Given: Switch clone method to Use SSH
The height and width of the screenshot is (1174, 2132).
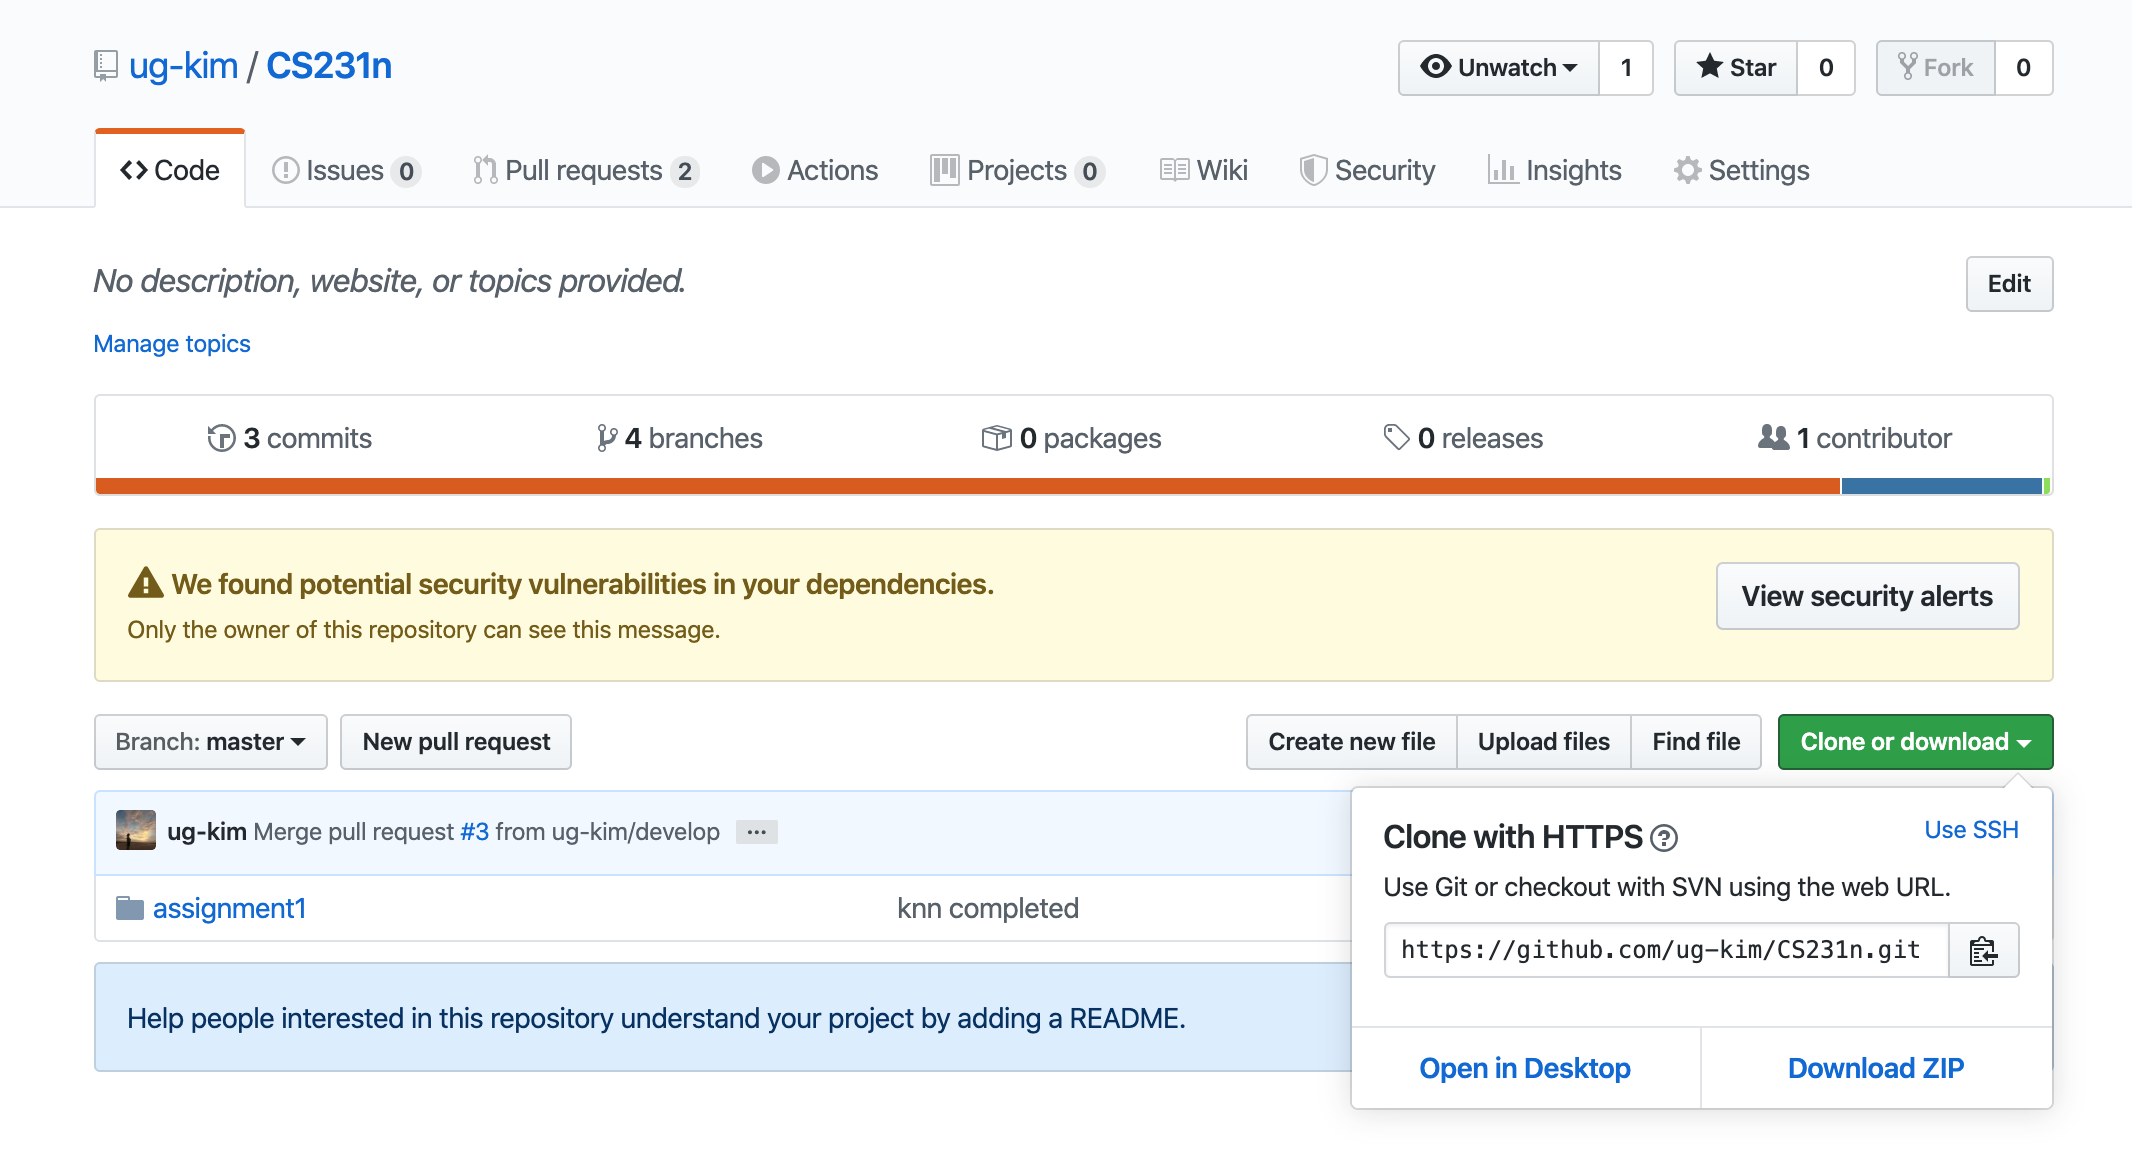Looking at the screenshot, I should coord(1971,830).
